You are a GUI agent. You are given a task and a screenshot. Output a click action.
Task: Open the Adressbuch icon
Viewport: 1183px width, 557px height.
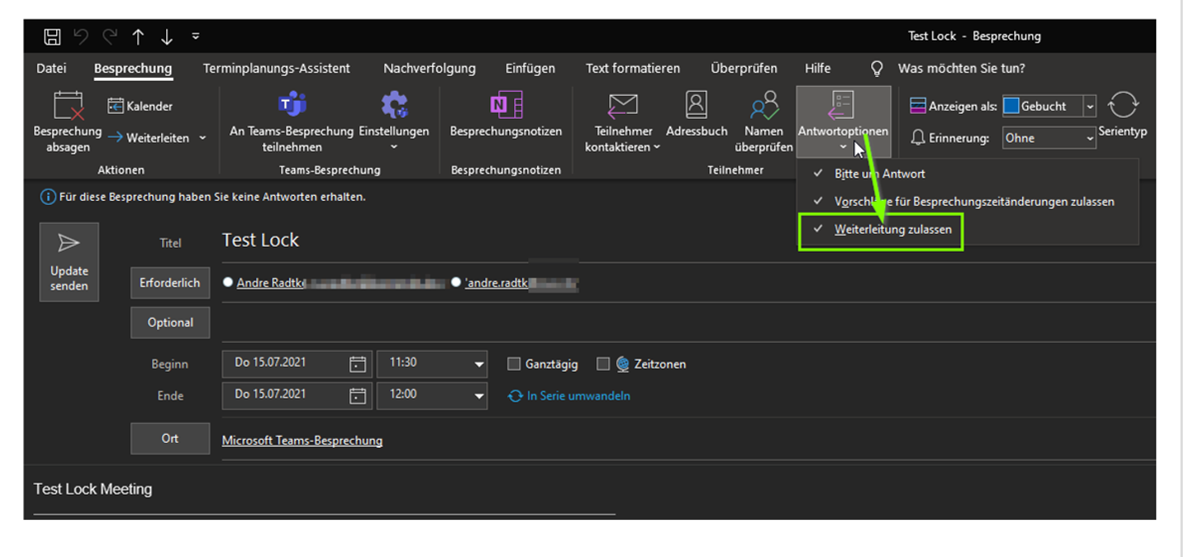[696, 104]
